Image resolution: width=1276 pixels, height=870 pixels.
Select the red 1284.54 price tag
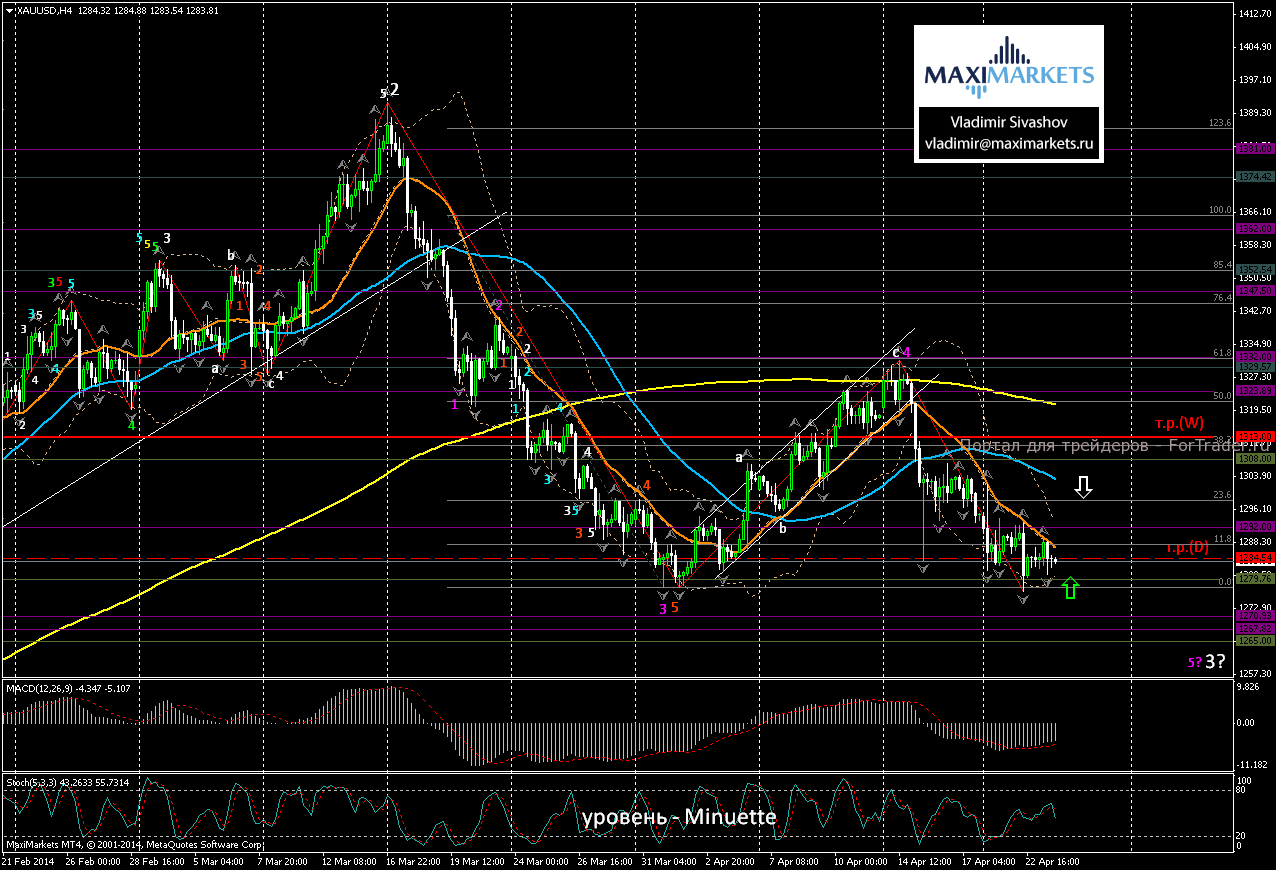(1254, 558)
